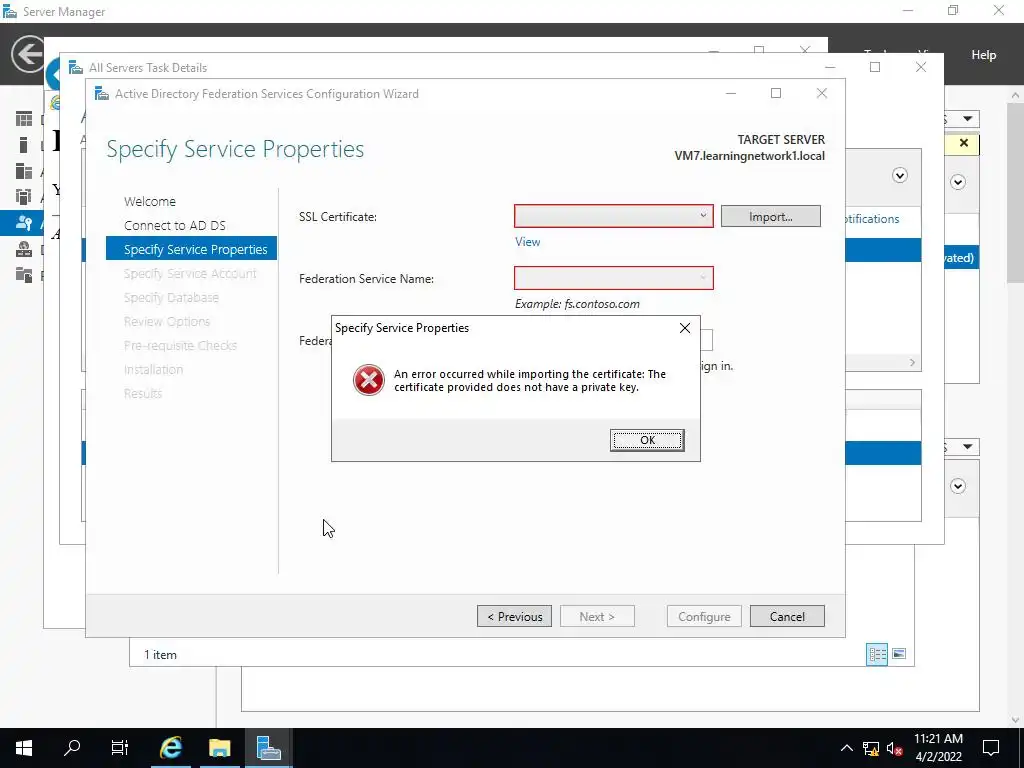Open File and Storage Services sidebar icon

point(24,274)
